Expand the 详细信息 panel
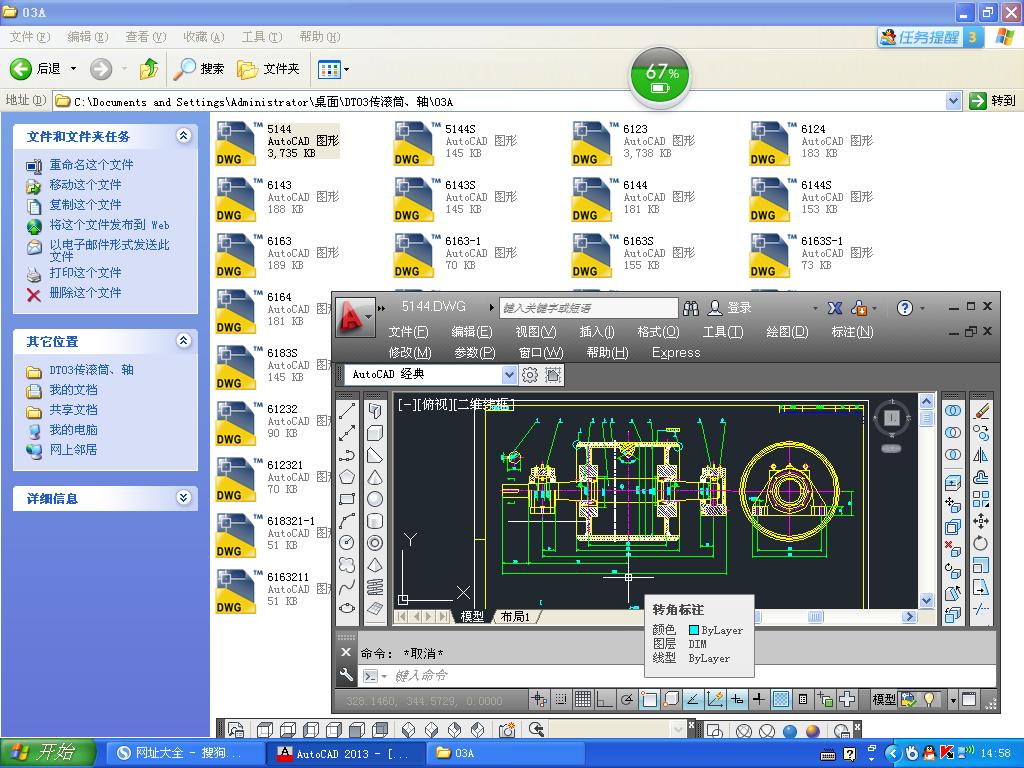The image size is (1024, 768). (183, 498)
